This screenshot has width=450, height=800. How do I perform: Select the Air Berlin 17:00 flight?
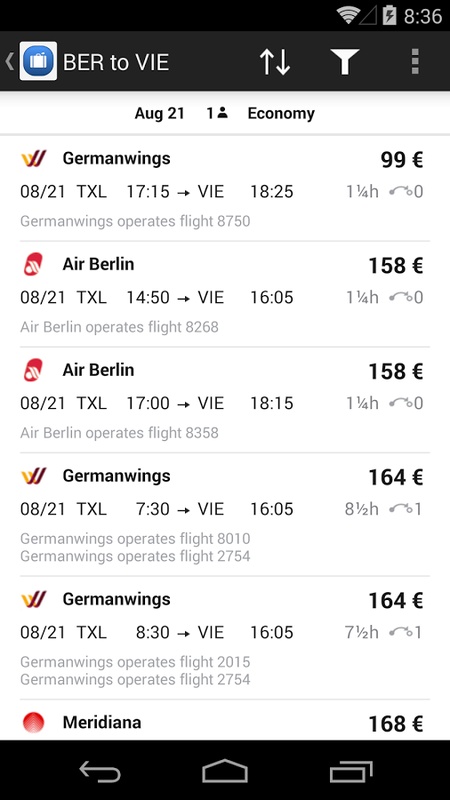point(225,400)
